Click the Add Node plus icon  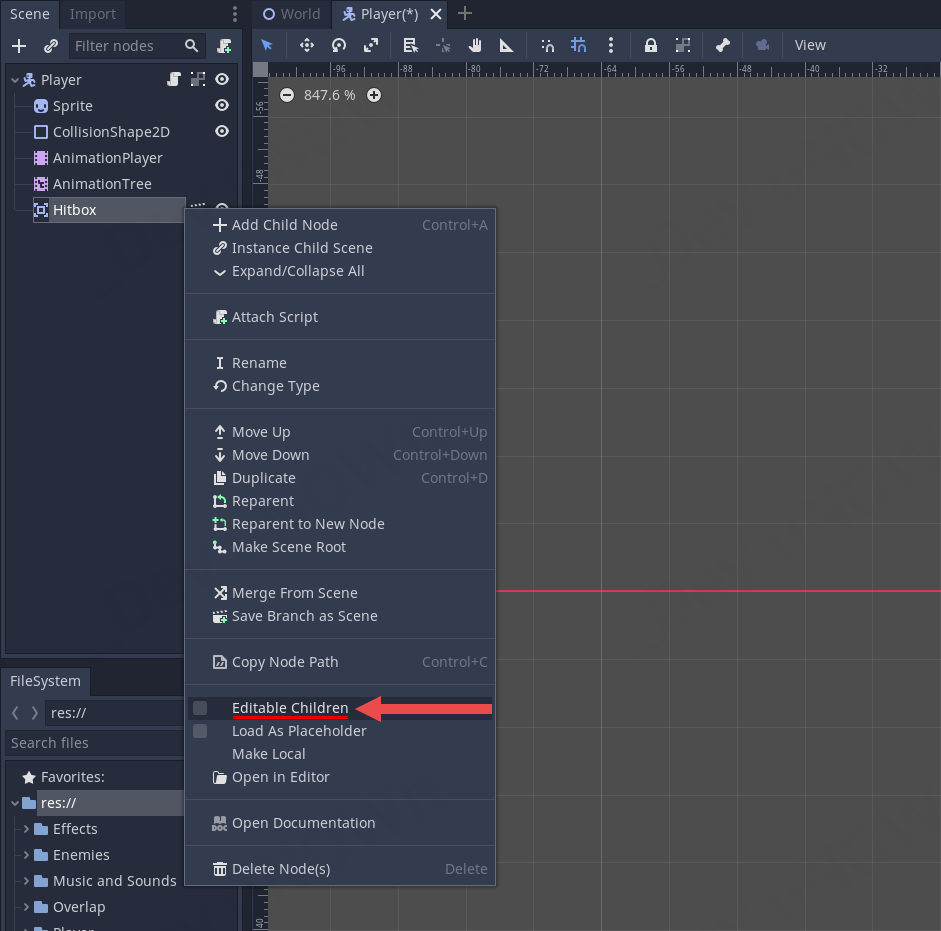(x=19, y=46)
